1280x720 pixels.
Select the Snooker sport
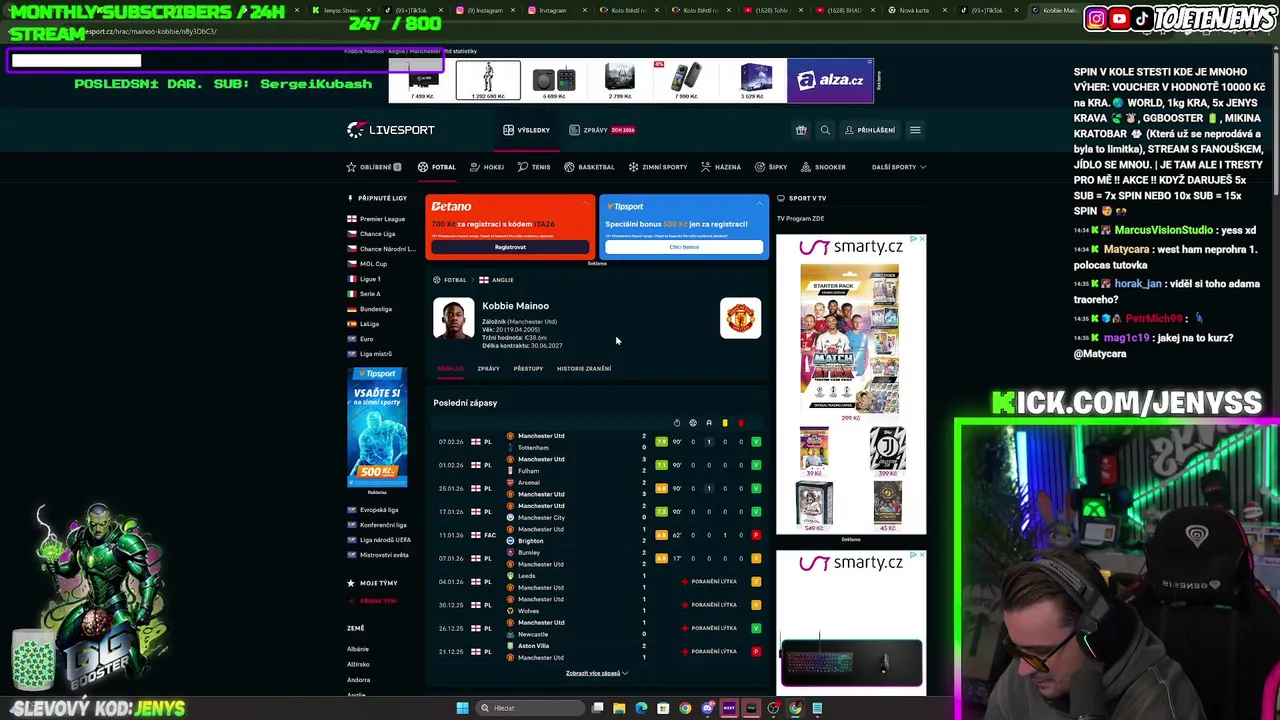tap(823, 167)
